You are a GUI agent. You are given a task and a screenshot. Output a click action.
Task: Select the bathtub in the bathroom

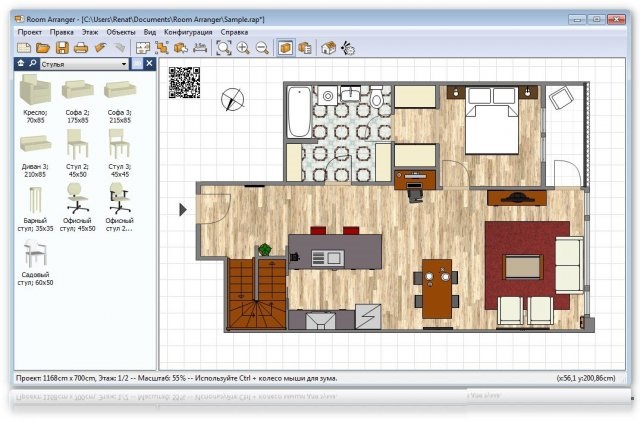(299, 112)
